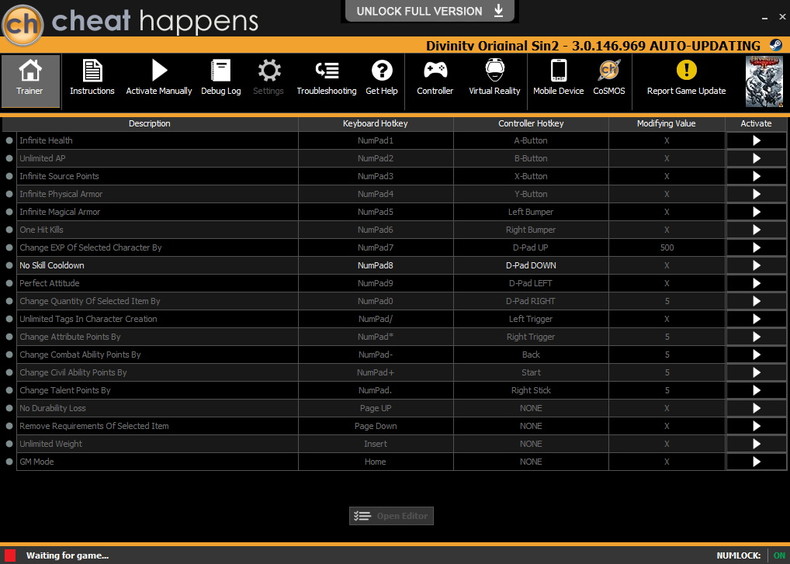Activate Change EXP Of Selected Character
790x564 pixels.
(x=756, y=247)
